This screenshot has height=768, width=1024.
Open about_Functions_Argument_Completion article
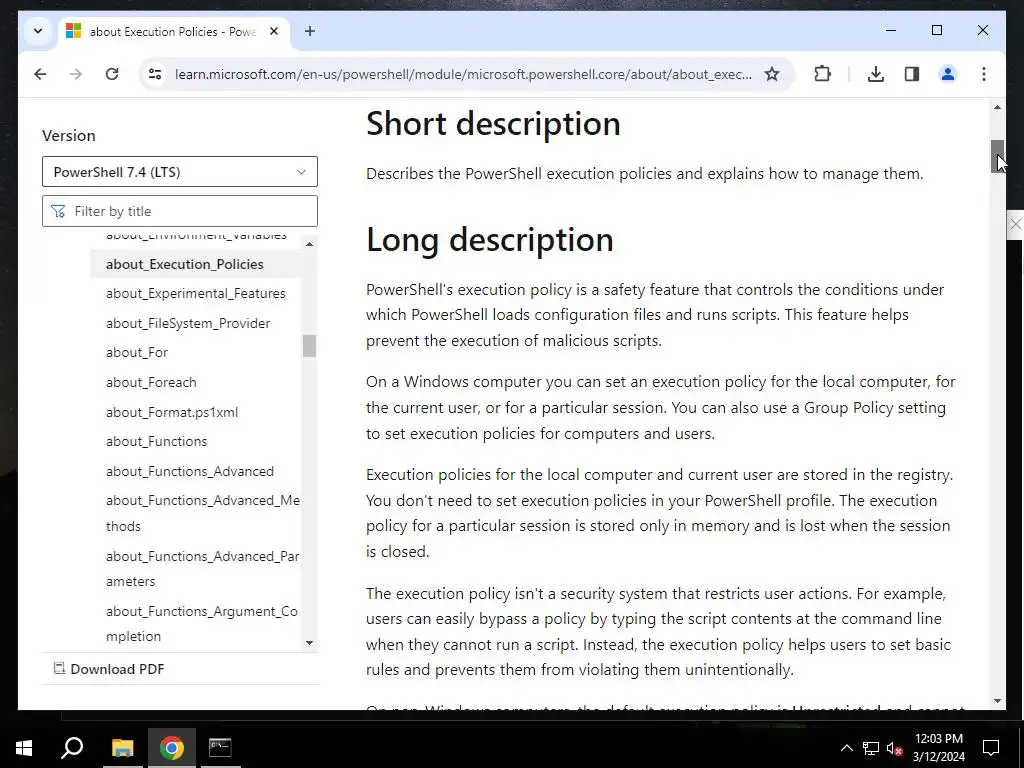202,624
